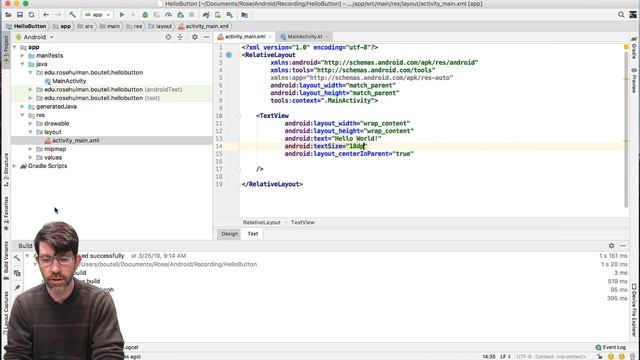Screen dimensions: 640x360
Task: Expand the generatedJava folder arrow
Action: [22, 107]
